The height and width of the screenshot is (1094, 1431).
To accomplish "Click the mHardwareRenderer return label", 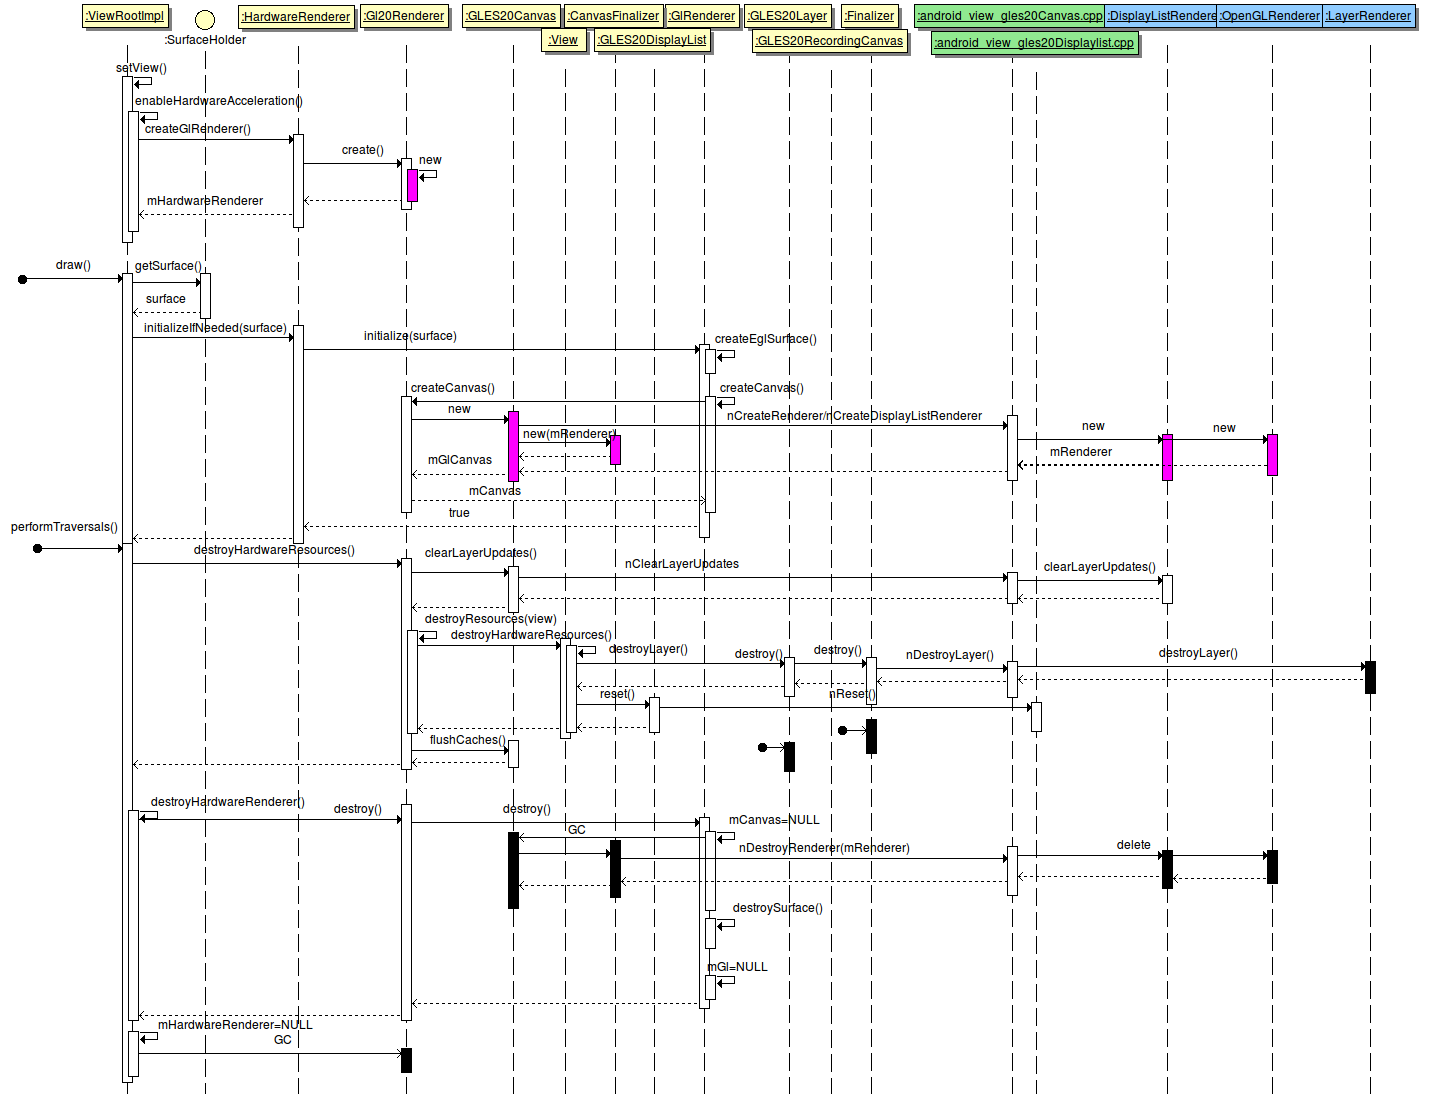I will pyautogui.click(x=205, y=201).
